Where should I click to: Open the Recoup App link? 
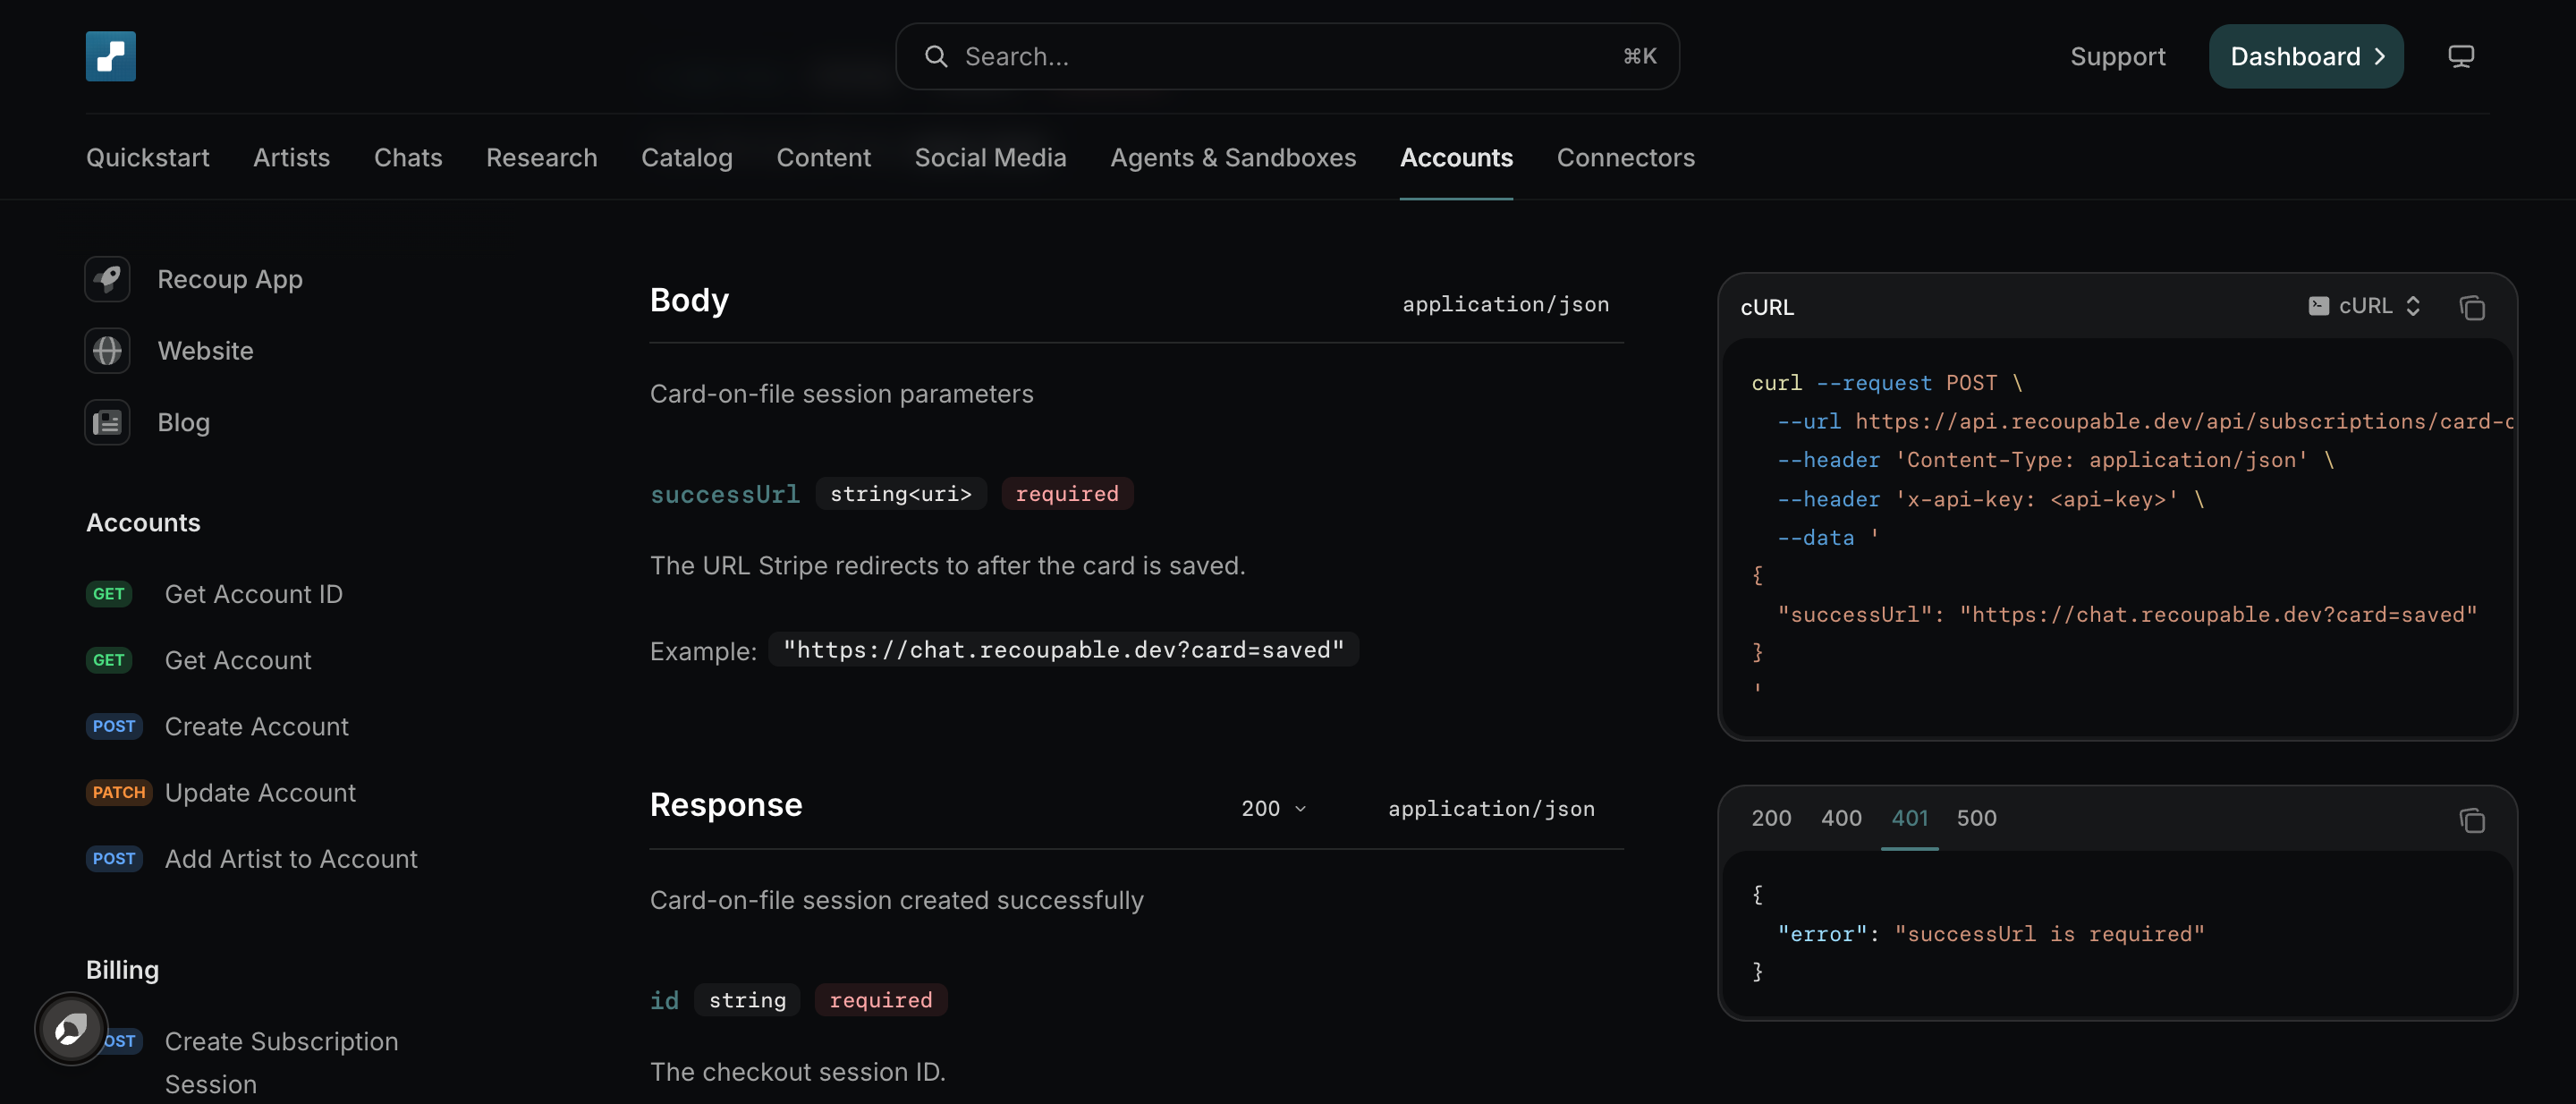pyautogui.click(x=230, y=279)
